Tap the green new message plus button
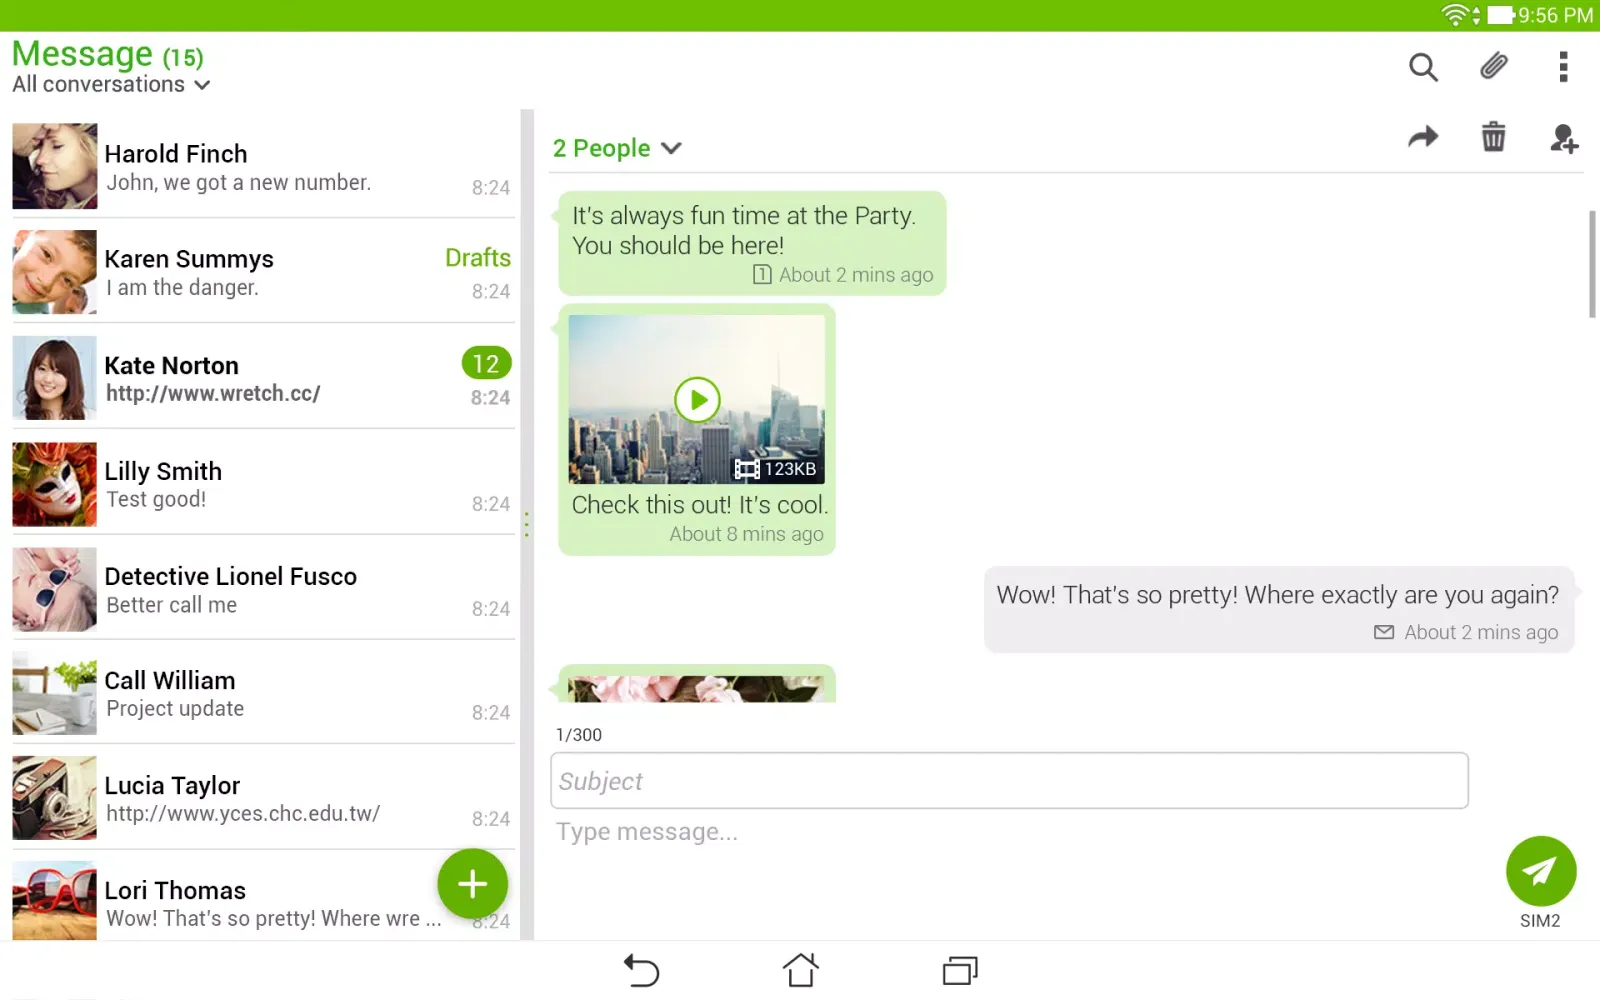The image size is (1600, 1000). pyautogui.click(x=472, y=884)
